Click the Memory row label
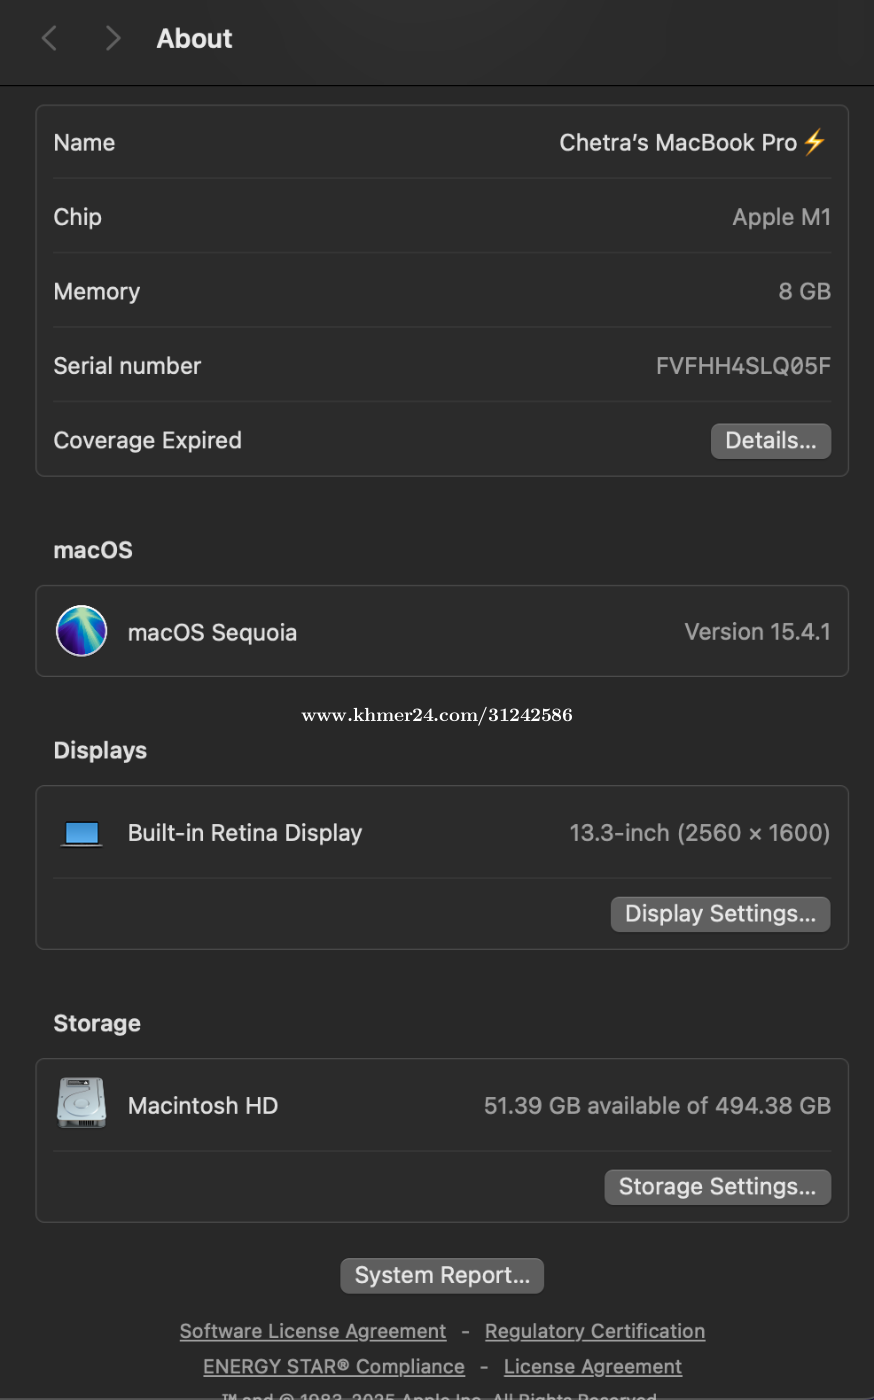 (x=97, y=291)
